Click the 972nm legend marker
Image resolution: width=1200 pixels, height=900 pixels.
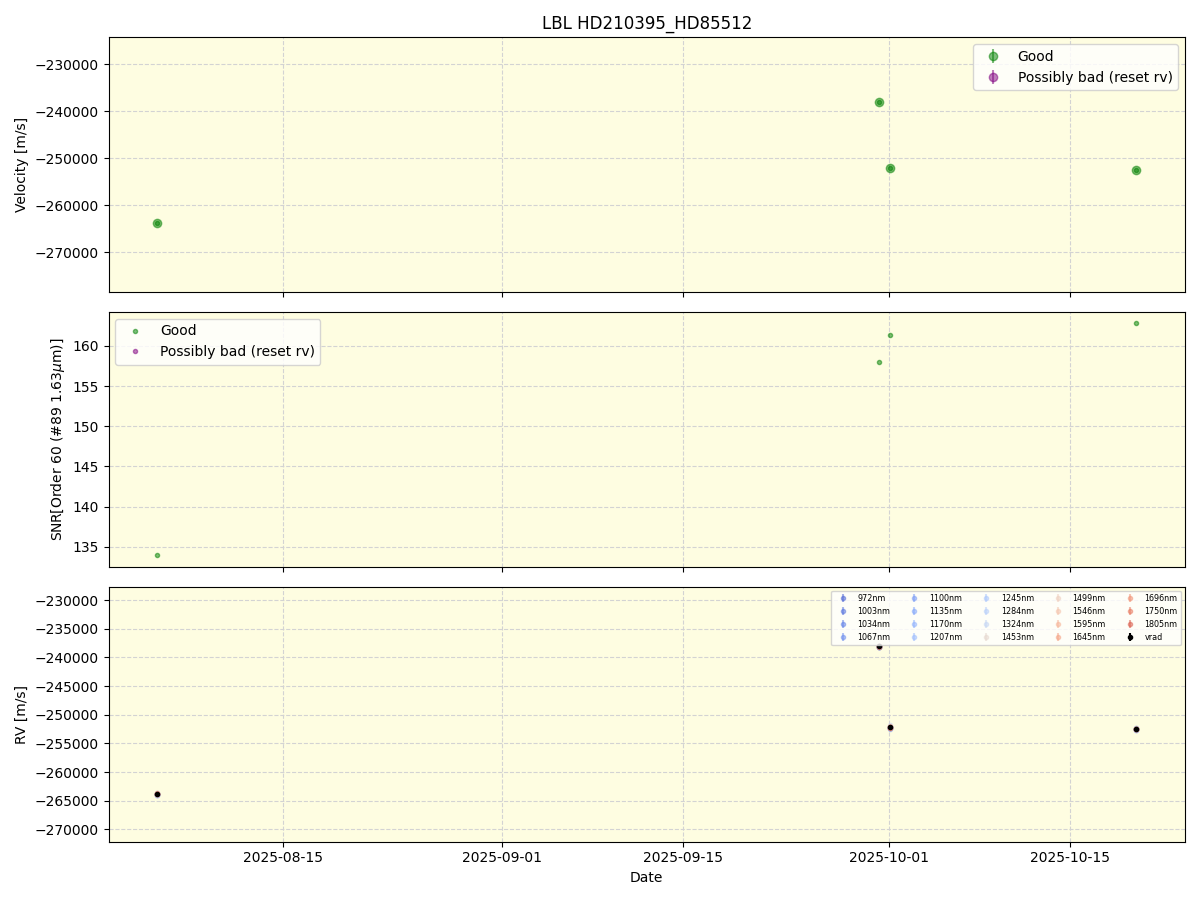[843, 598]
